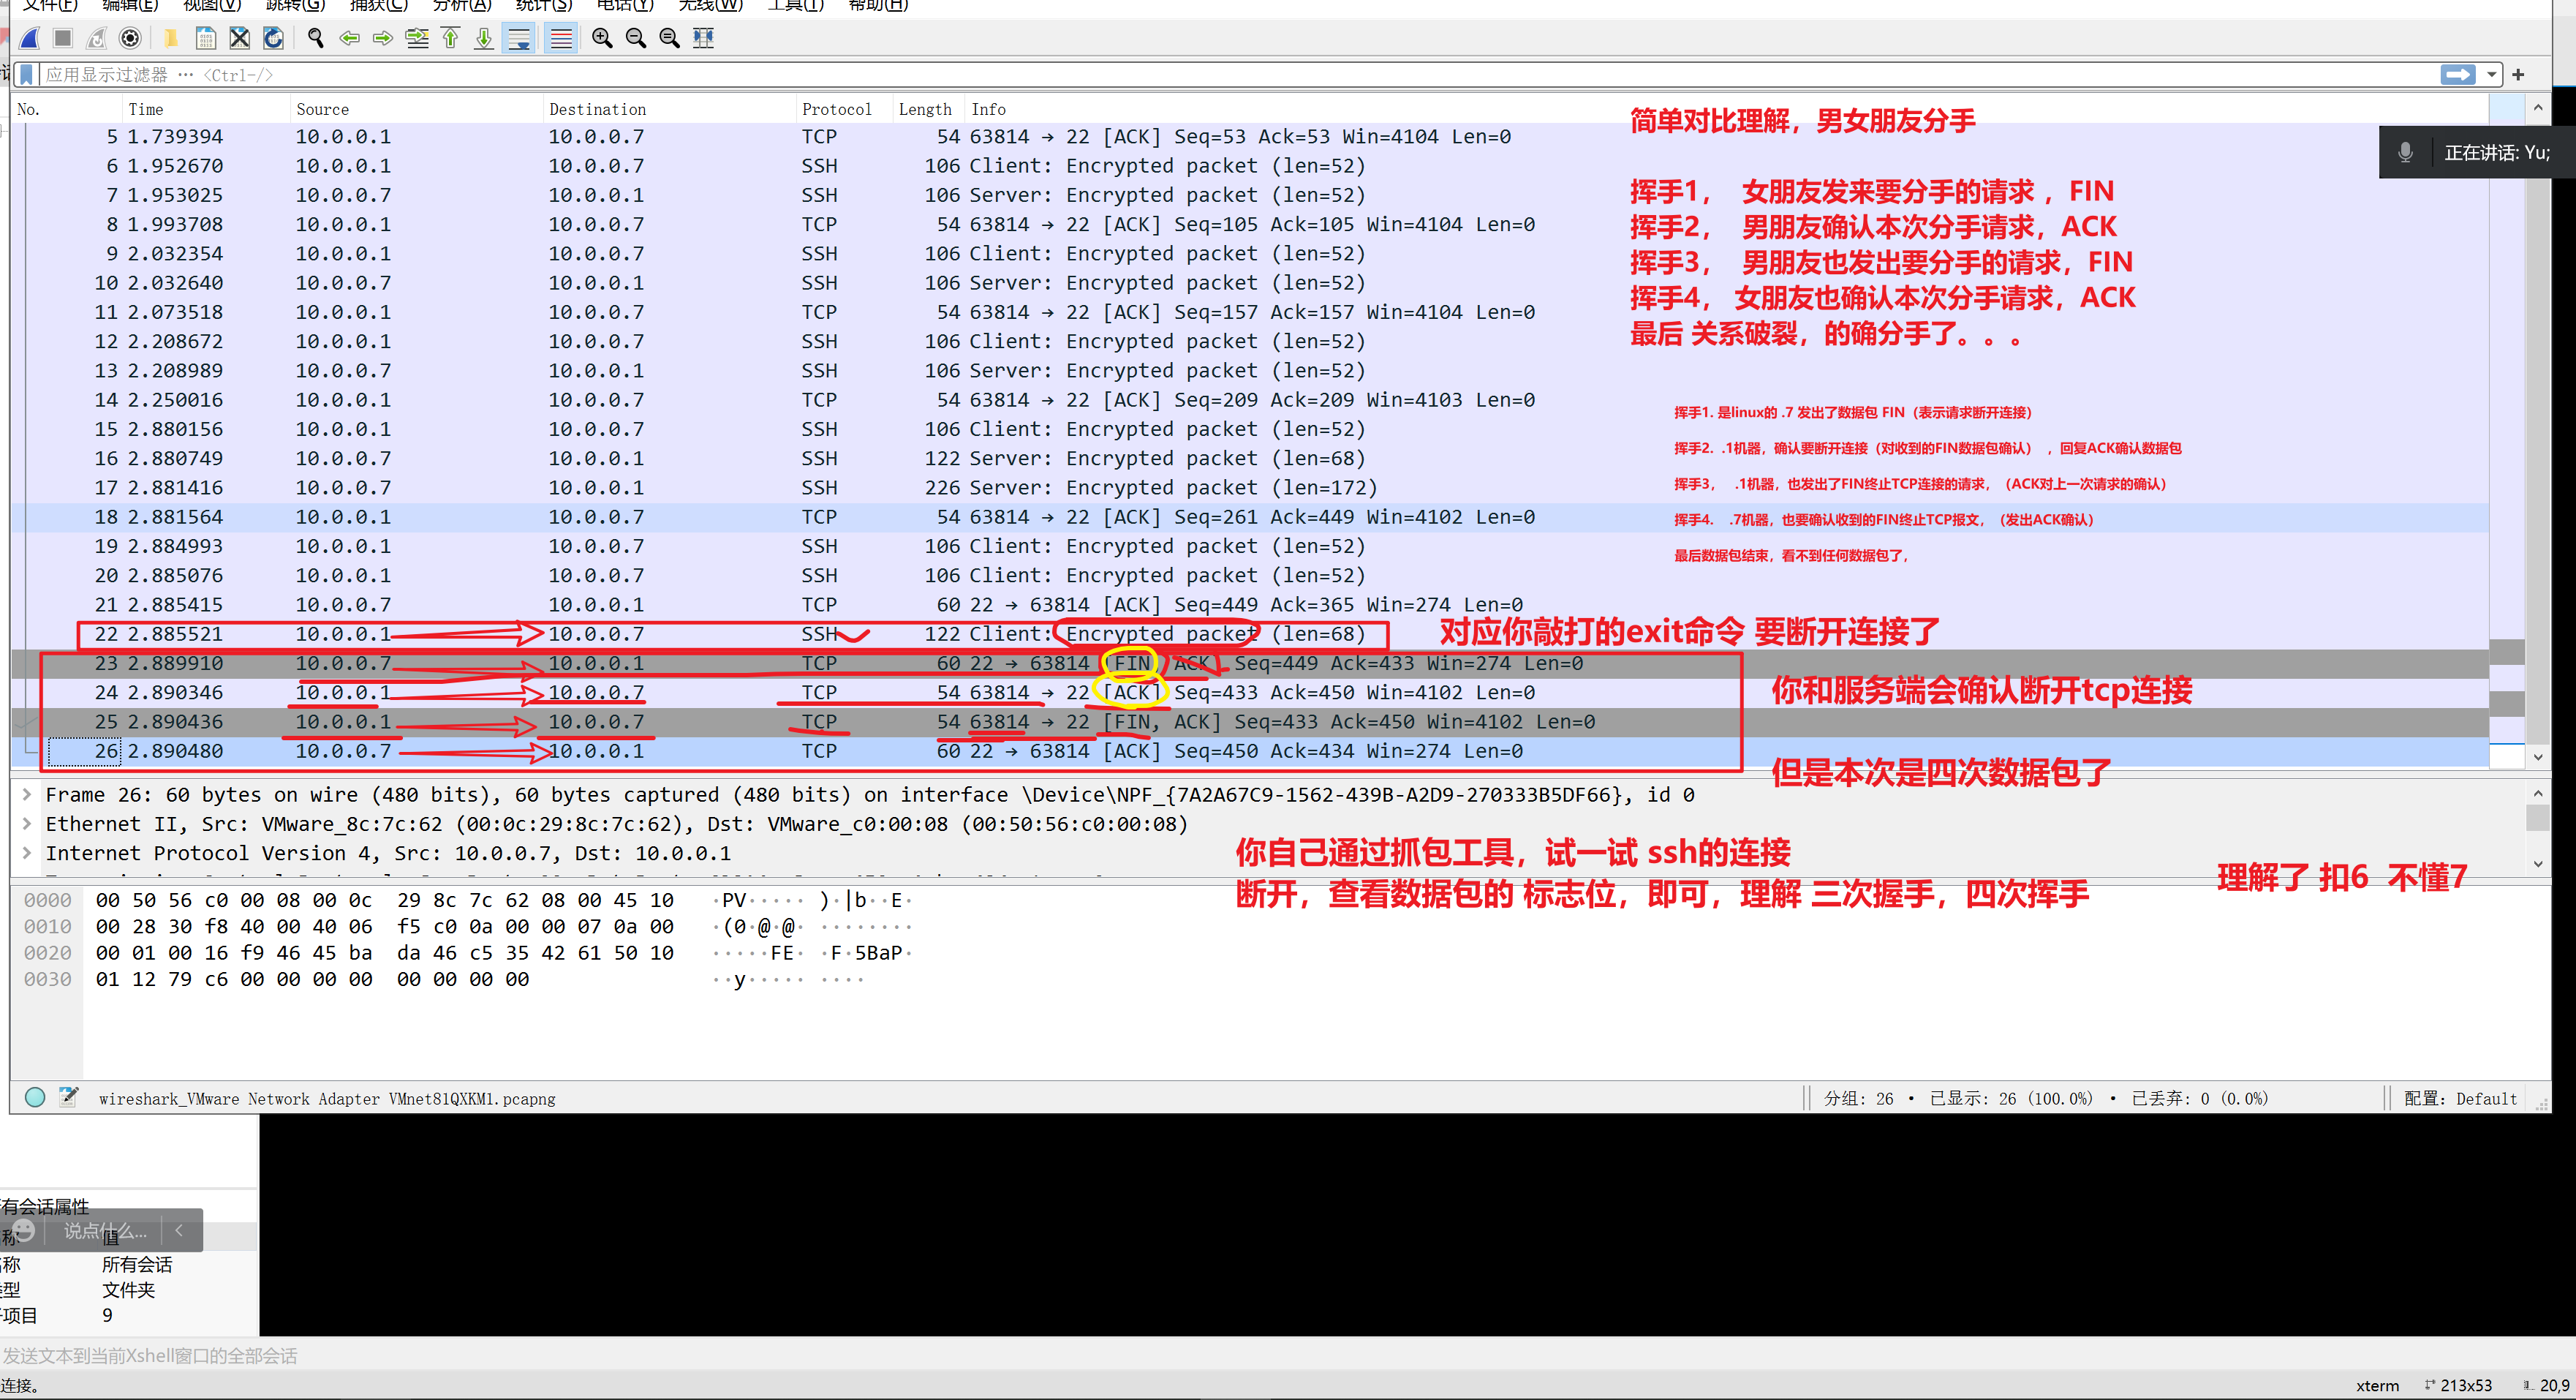Open capture options gear icon
This screenshot has height=1400, width=2576.
[130, 38]
